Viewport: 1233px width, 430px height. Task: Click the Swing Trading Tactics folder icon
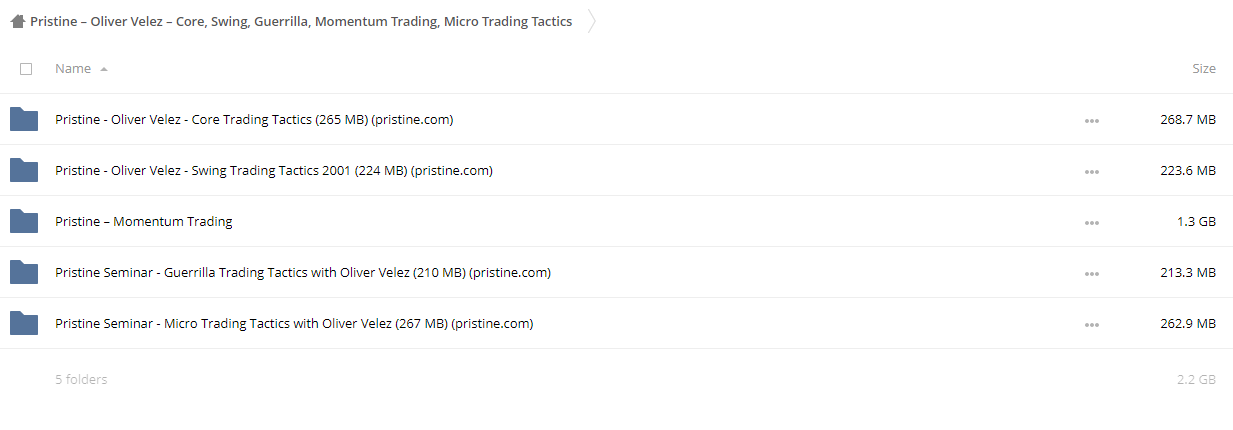coord(24,171)
